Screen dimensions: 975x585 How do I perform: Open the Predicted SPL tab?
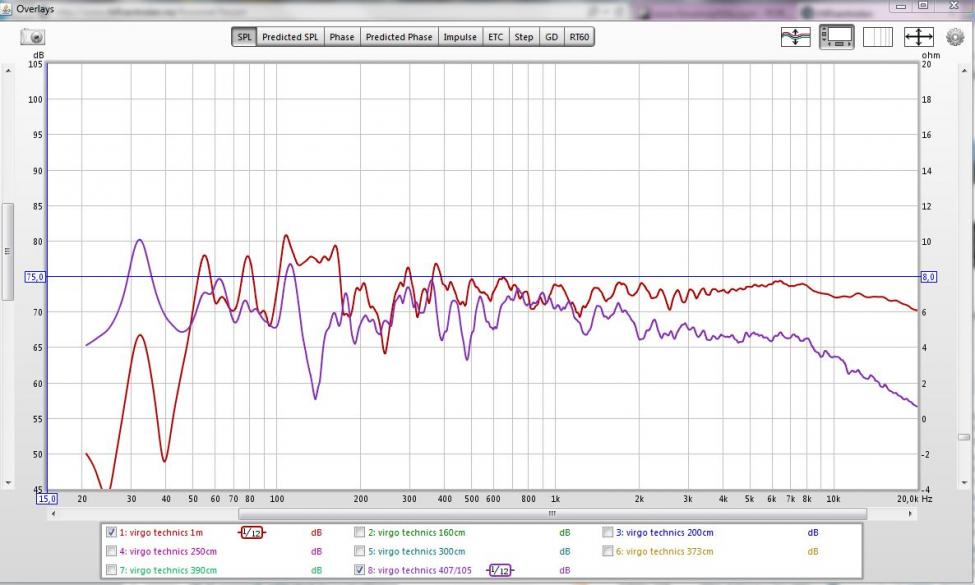[290, 37]
